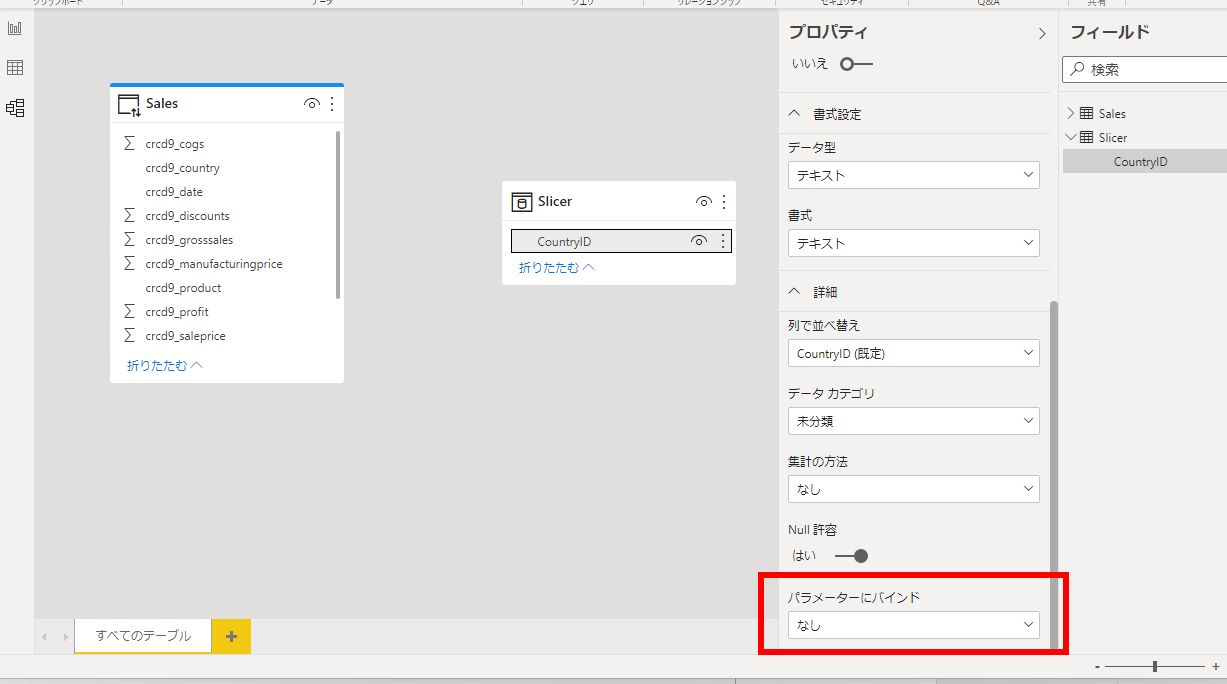Open the 書式 dropdown
Image resolution: width=1227 pixels, height=684 pixels.
[x=913, y=243]
